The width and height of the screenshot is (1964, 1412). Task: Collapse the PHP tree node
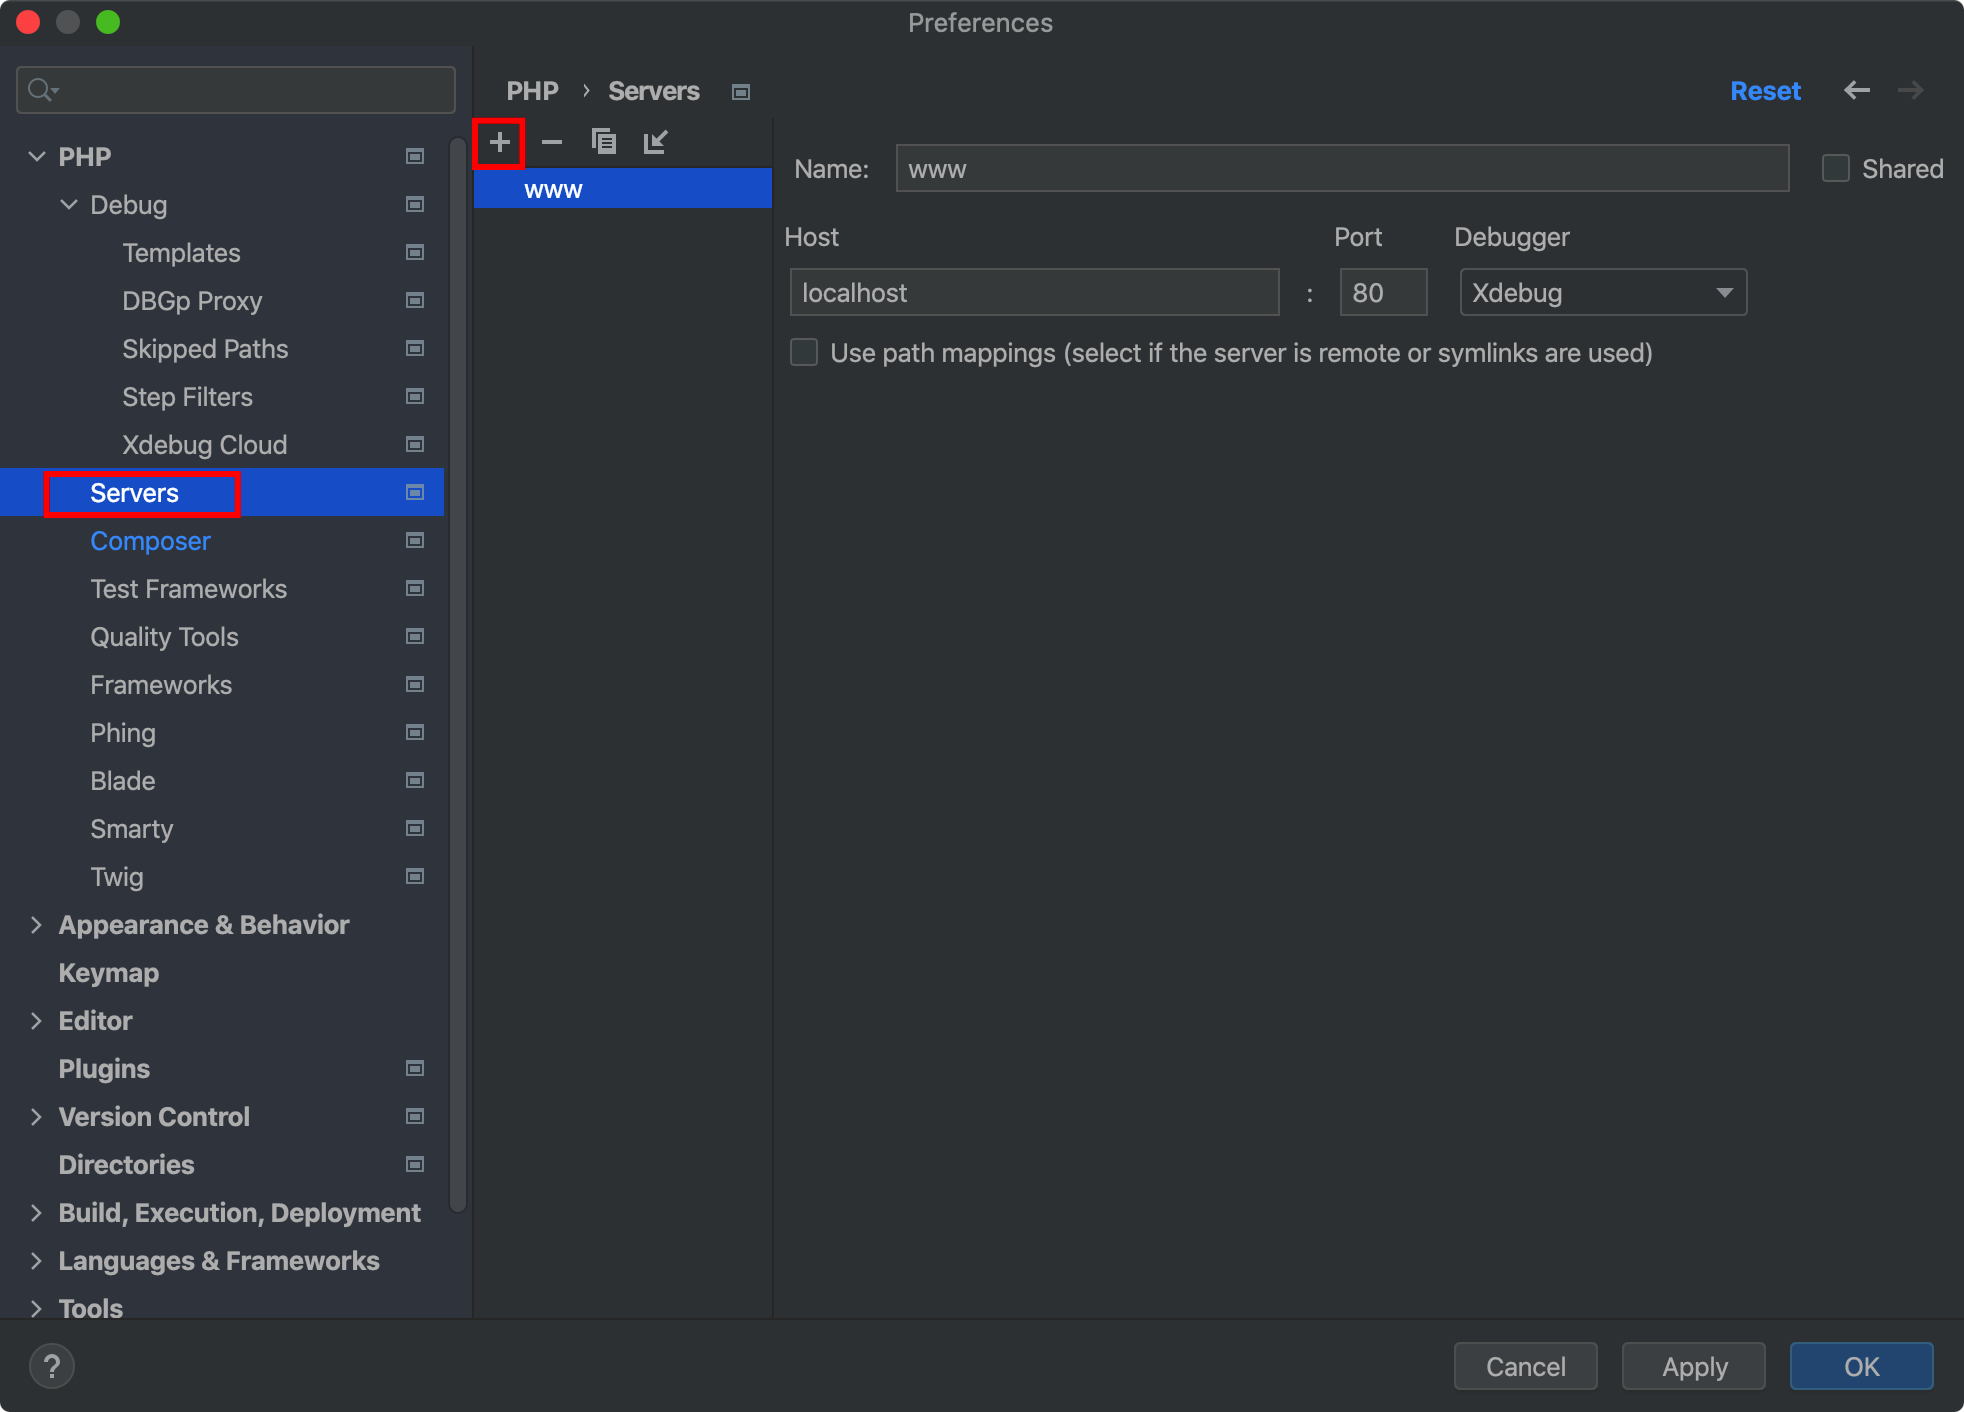point(37,157)
